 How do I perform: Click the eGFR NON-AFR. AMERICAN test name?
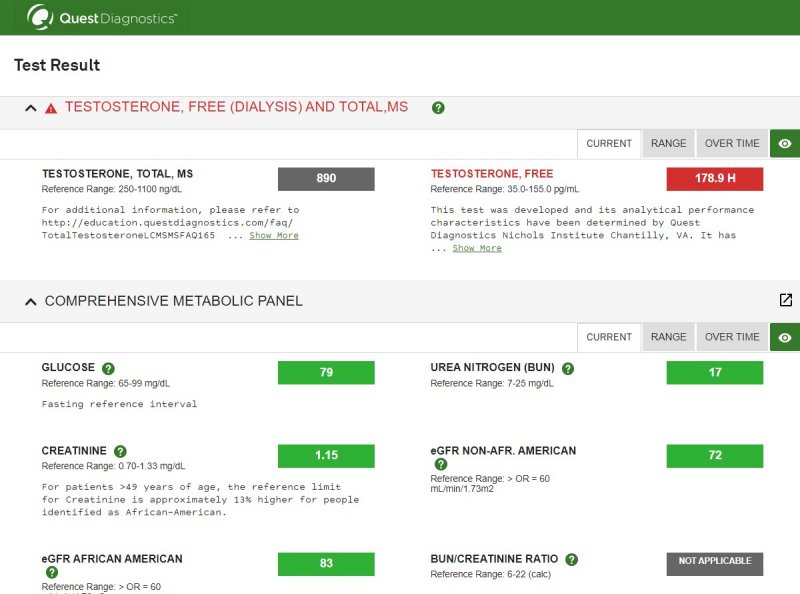pos(503,451)
